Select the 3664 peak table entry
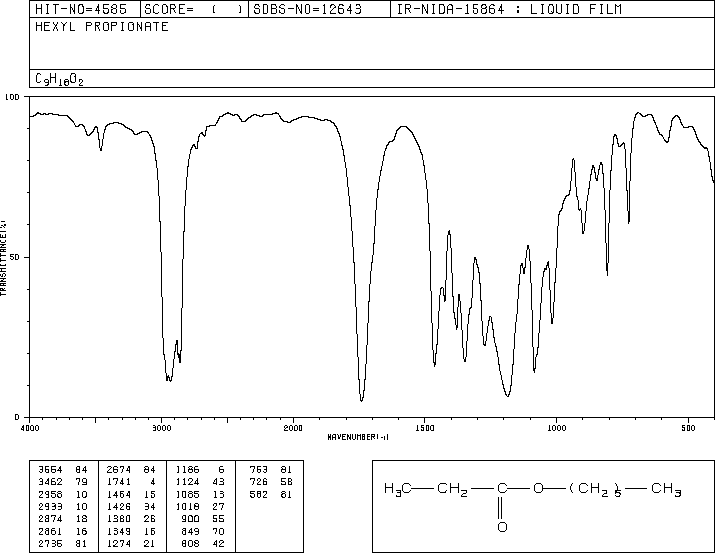715x553 pixels. (62, 470)
